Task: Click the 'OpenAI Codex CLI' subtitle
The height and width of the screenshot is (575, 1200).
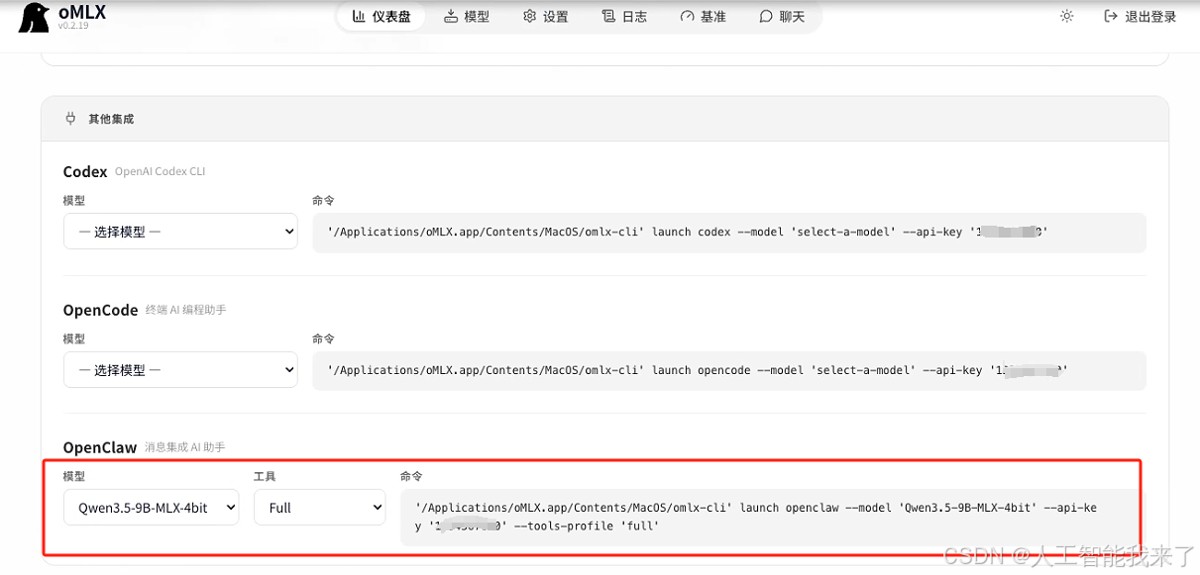Action: pos(160,172)
